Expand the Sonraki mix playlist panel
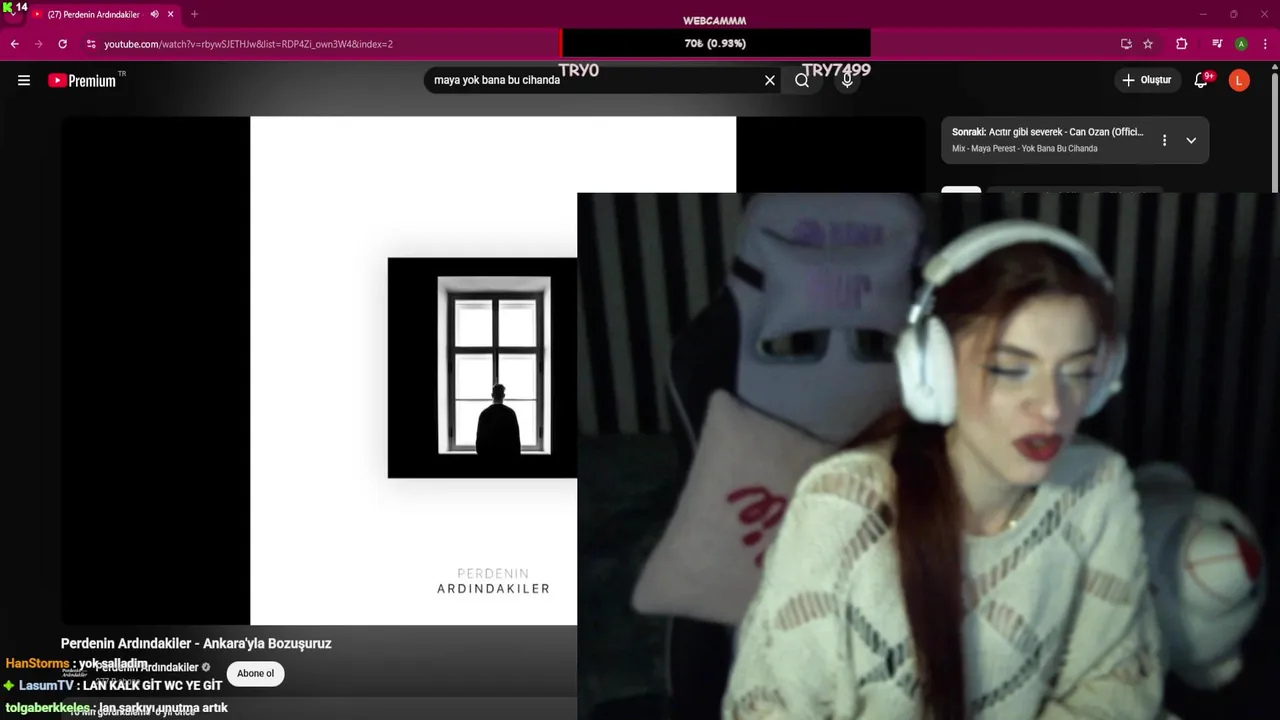1280x720 pixels. [x=1191, y=140]
